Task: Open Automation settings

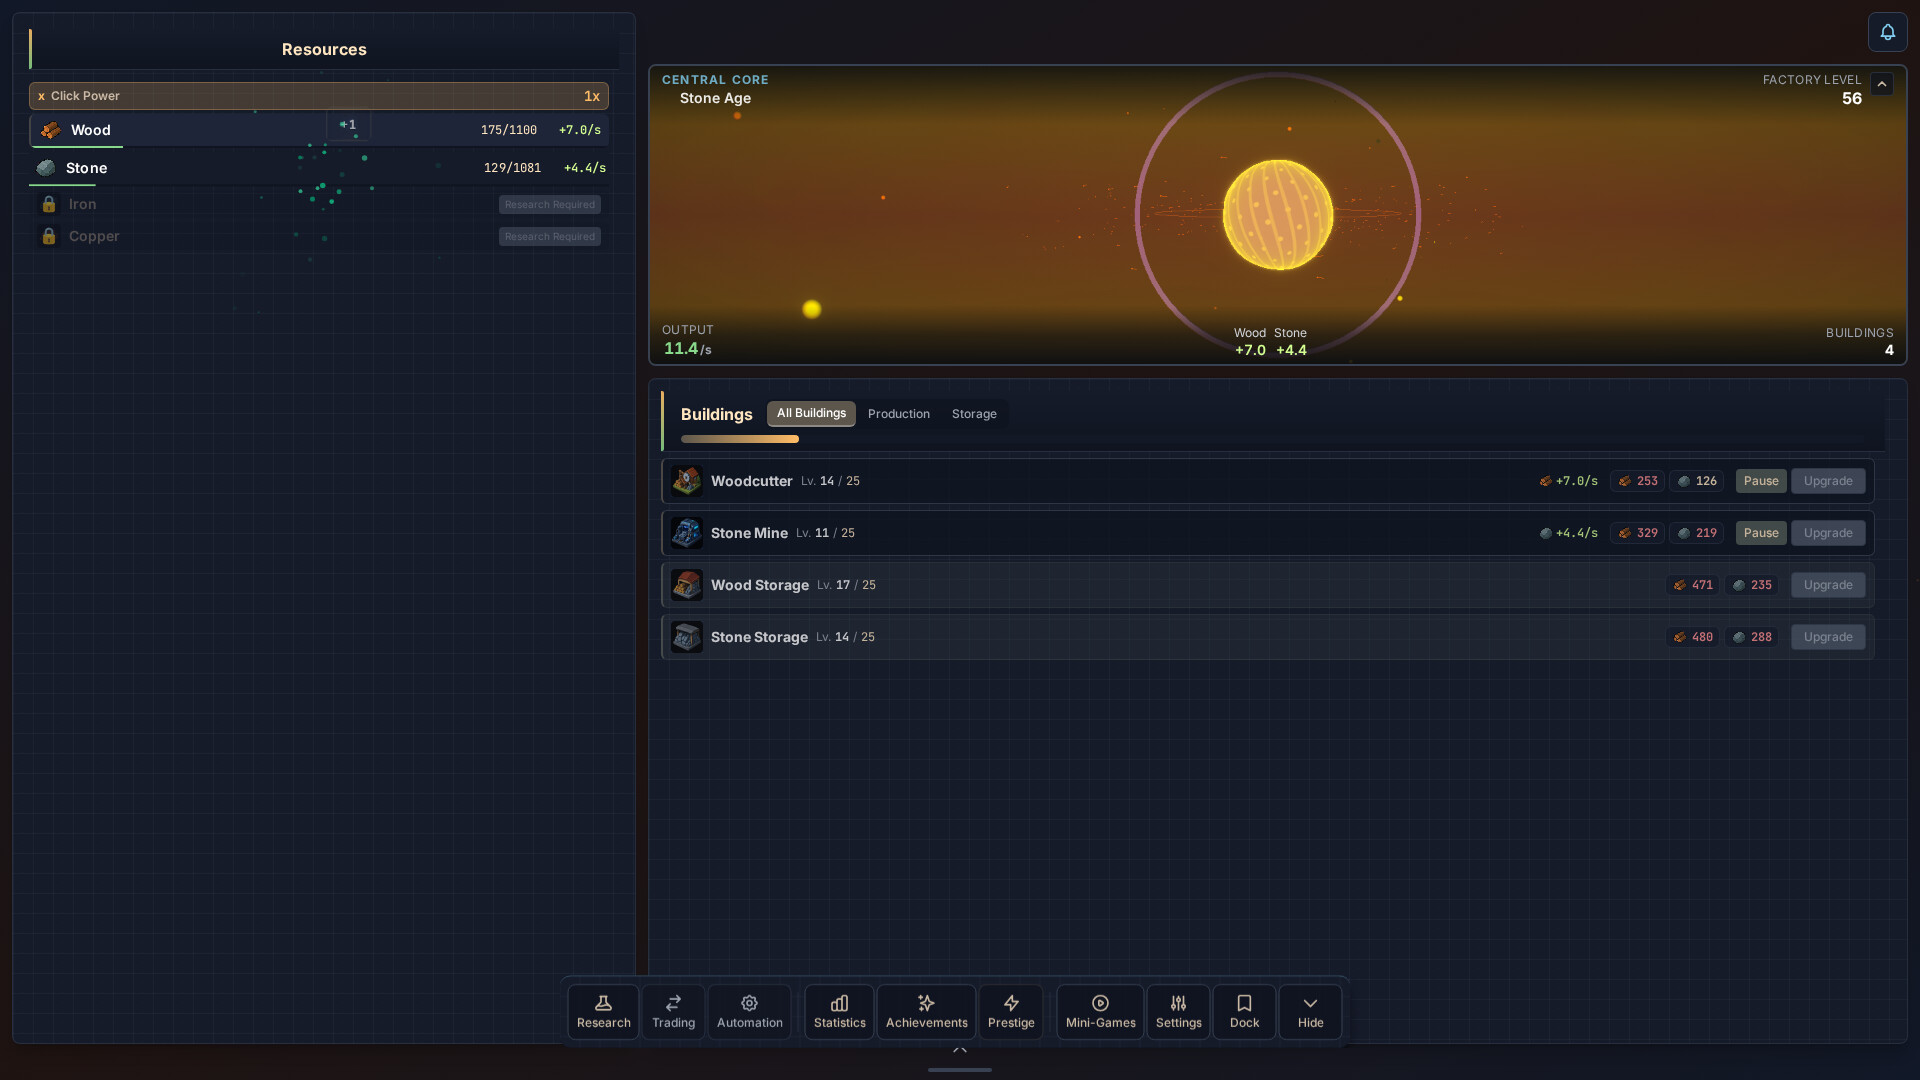Action: point(749,1011)
